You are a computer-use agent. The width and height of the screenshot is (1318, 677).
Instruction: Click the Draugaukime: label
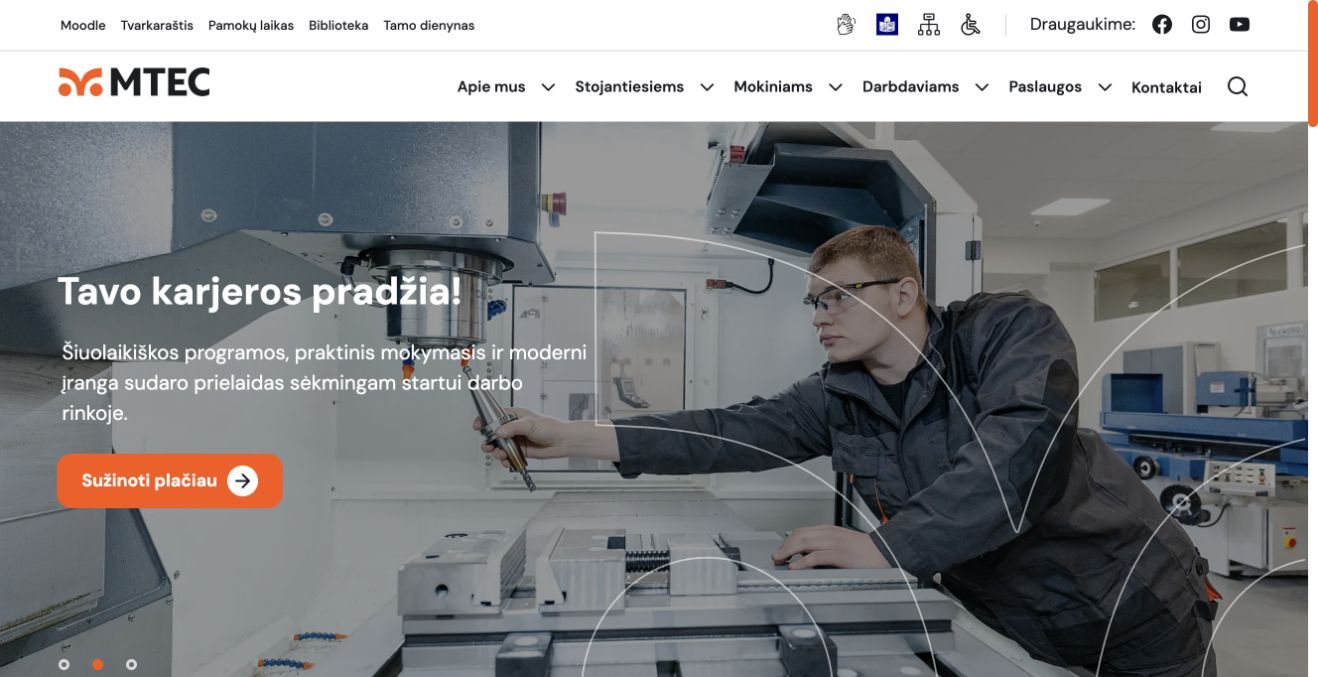click(x=1083, y=24)
